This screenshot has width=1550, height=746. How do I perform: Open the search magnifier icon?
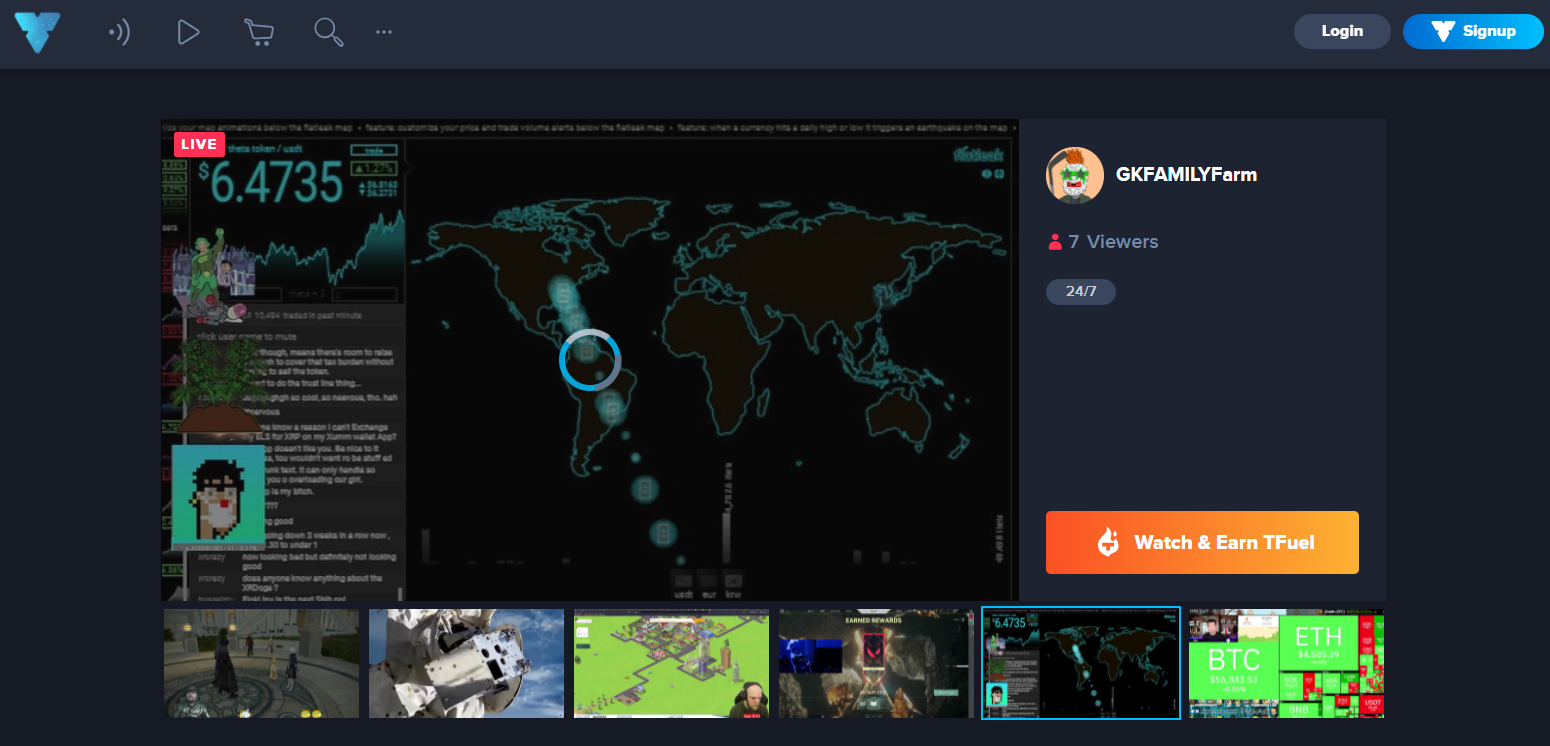coord(329,32)
